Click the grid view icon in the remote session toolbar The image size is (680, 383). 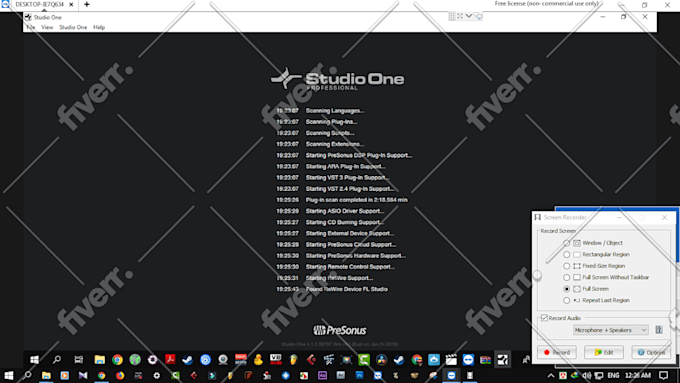click(452, 16)
